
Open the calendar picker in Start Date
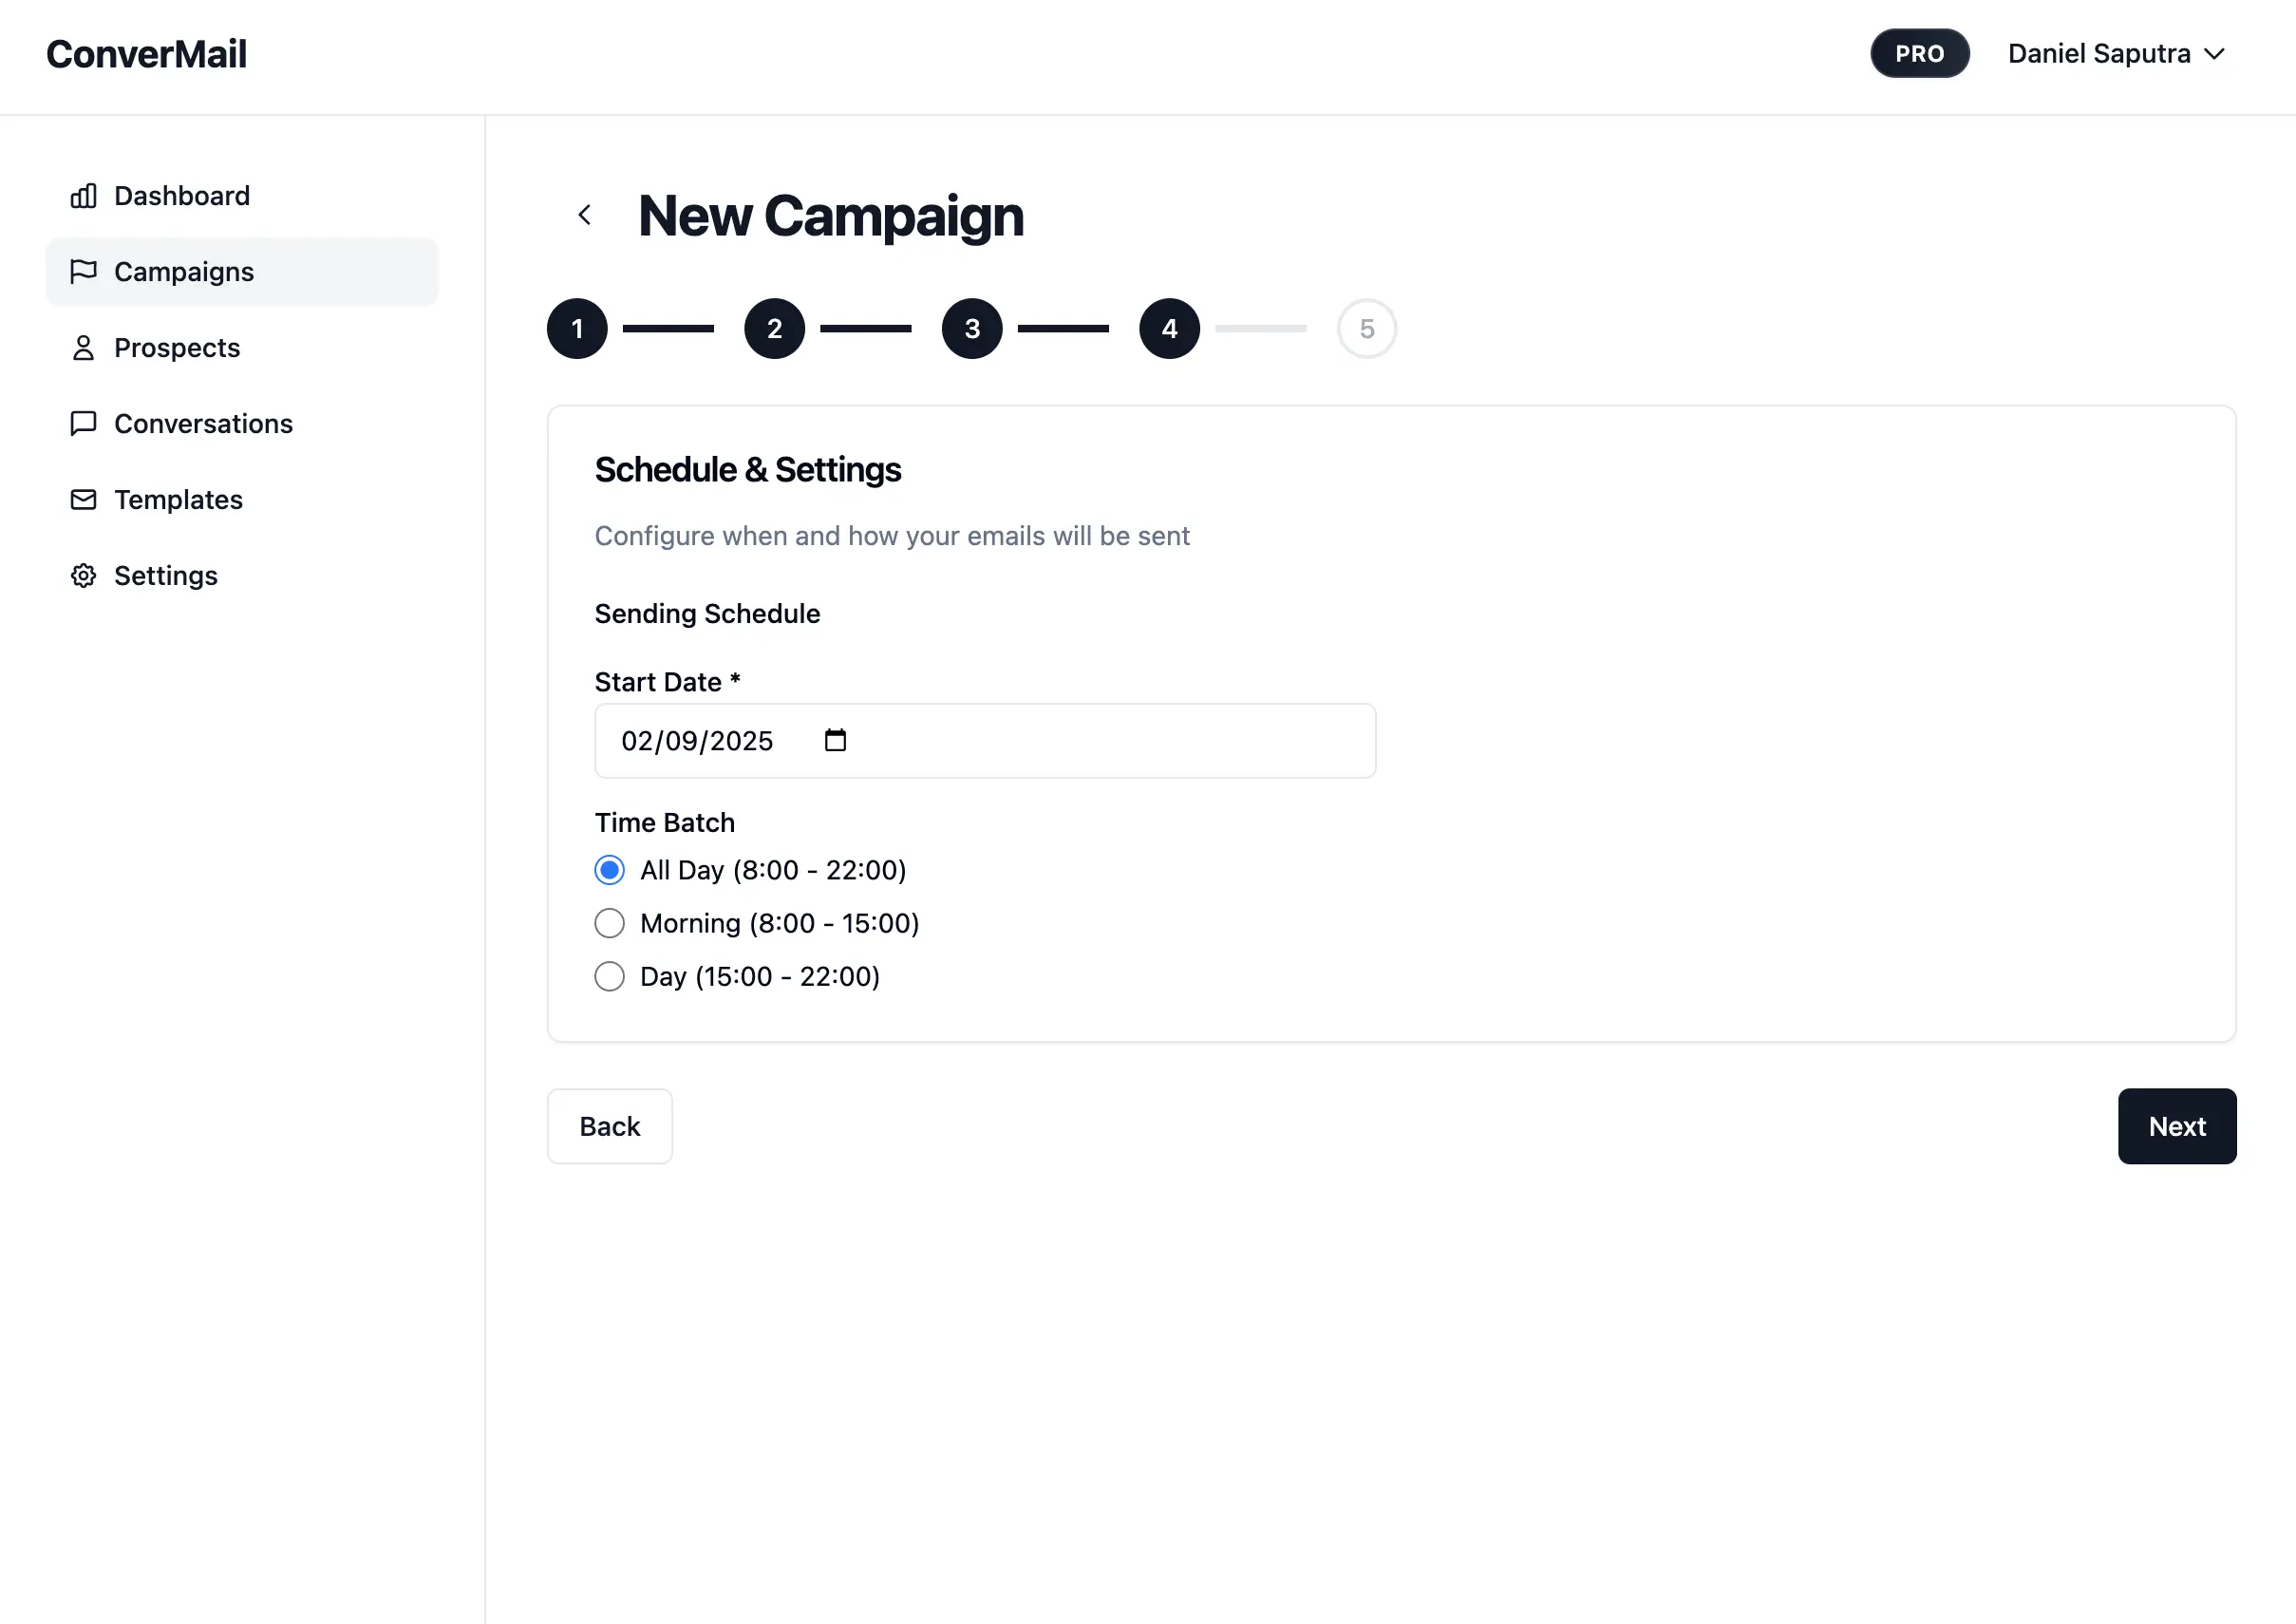click(835, 741)
